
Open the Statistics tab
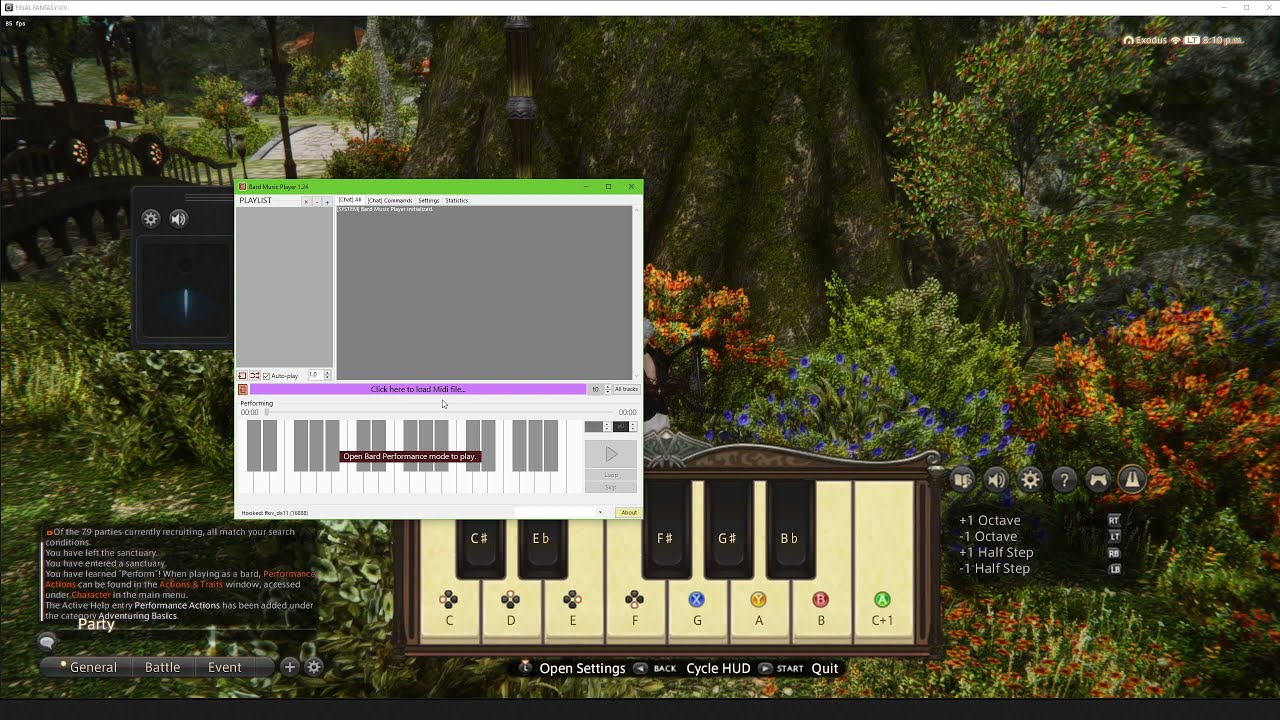(457, 200)
